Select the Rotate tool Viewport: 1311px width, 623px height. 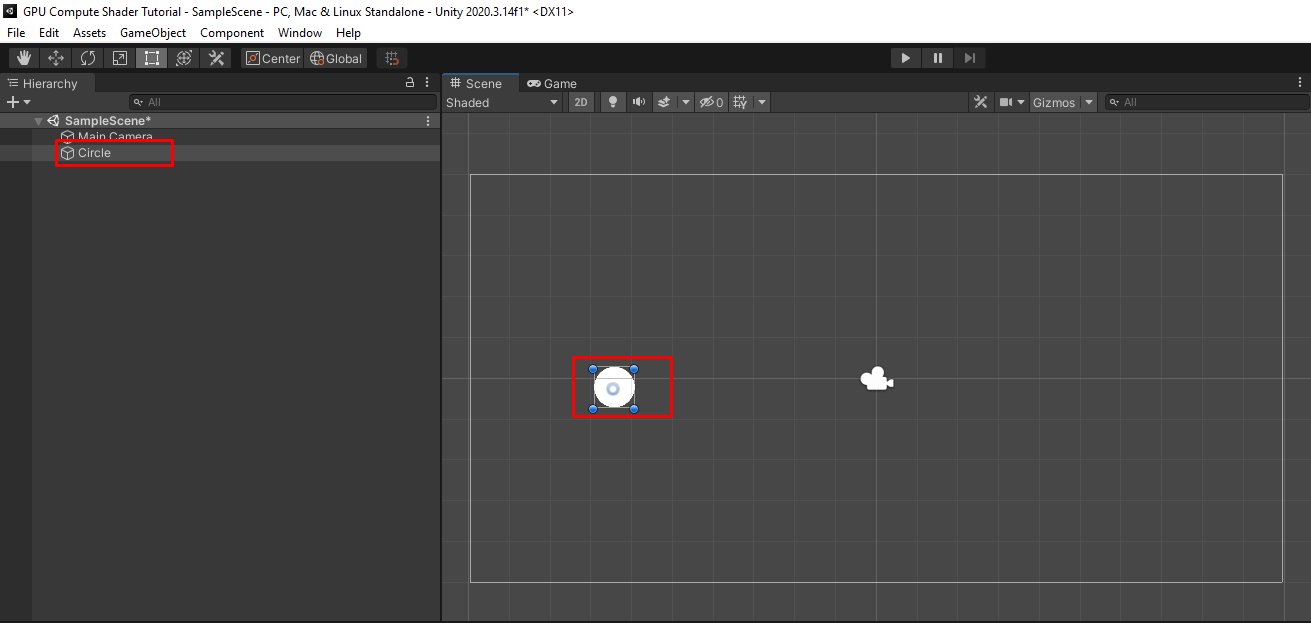click(88, 58)
